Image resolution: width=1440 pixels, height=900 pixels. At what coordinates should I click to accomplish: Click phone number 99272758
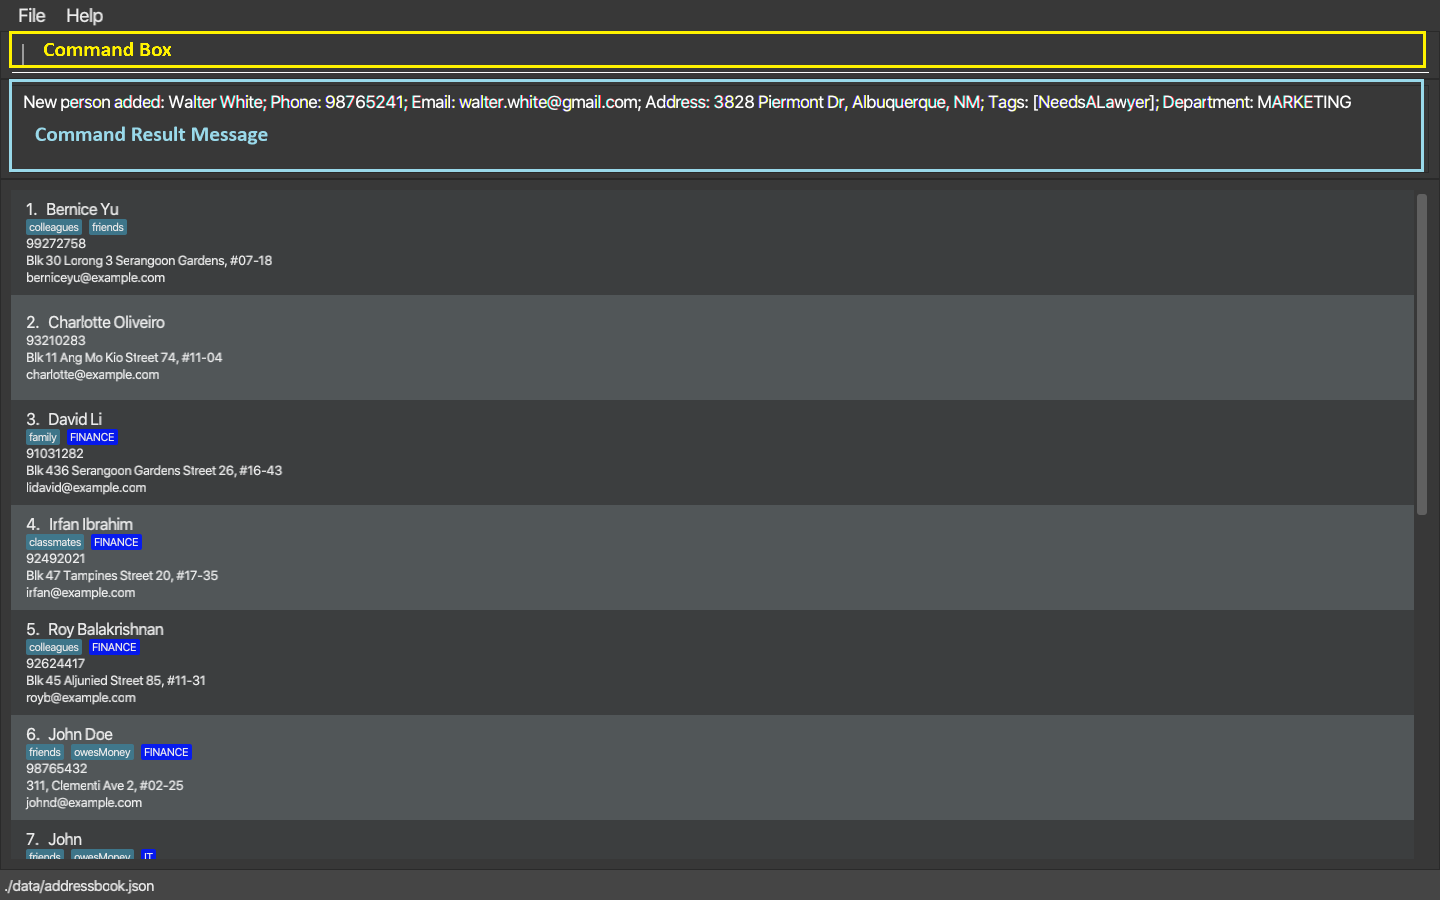coord(56,244)
